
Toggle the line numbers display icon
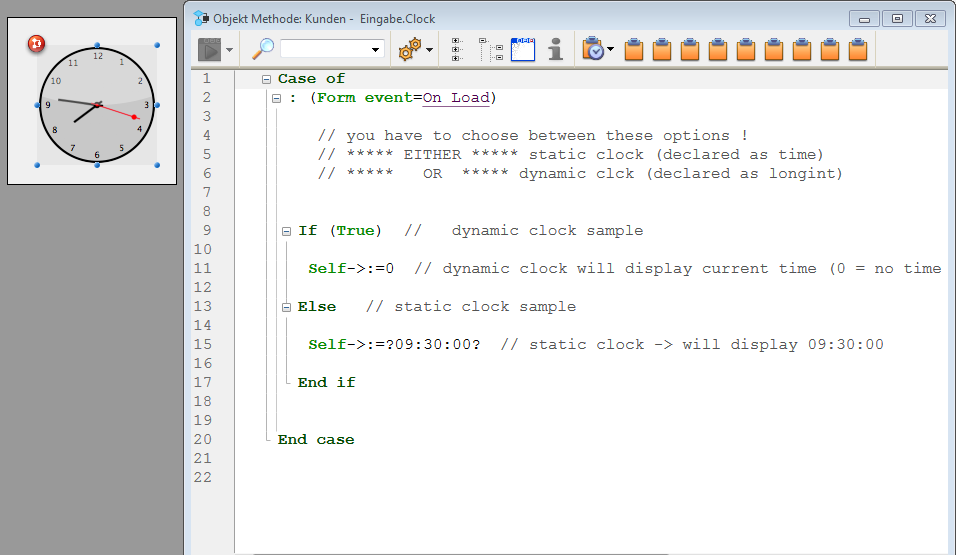point(523,49)
